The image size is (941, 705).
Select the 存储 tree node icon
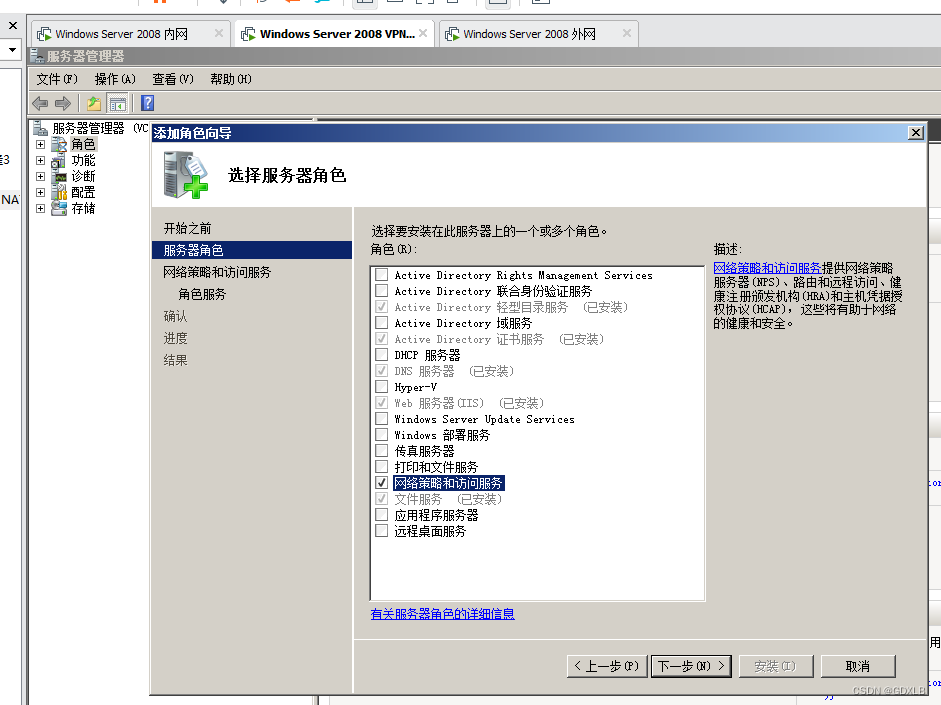click(59, 208)
